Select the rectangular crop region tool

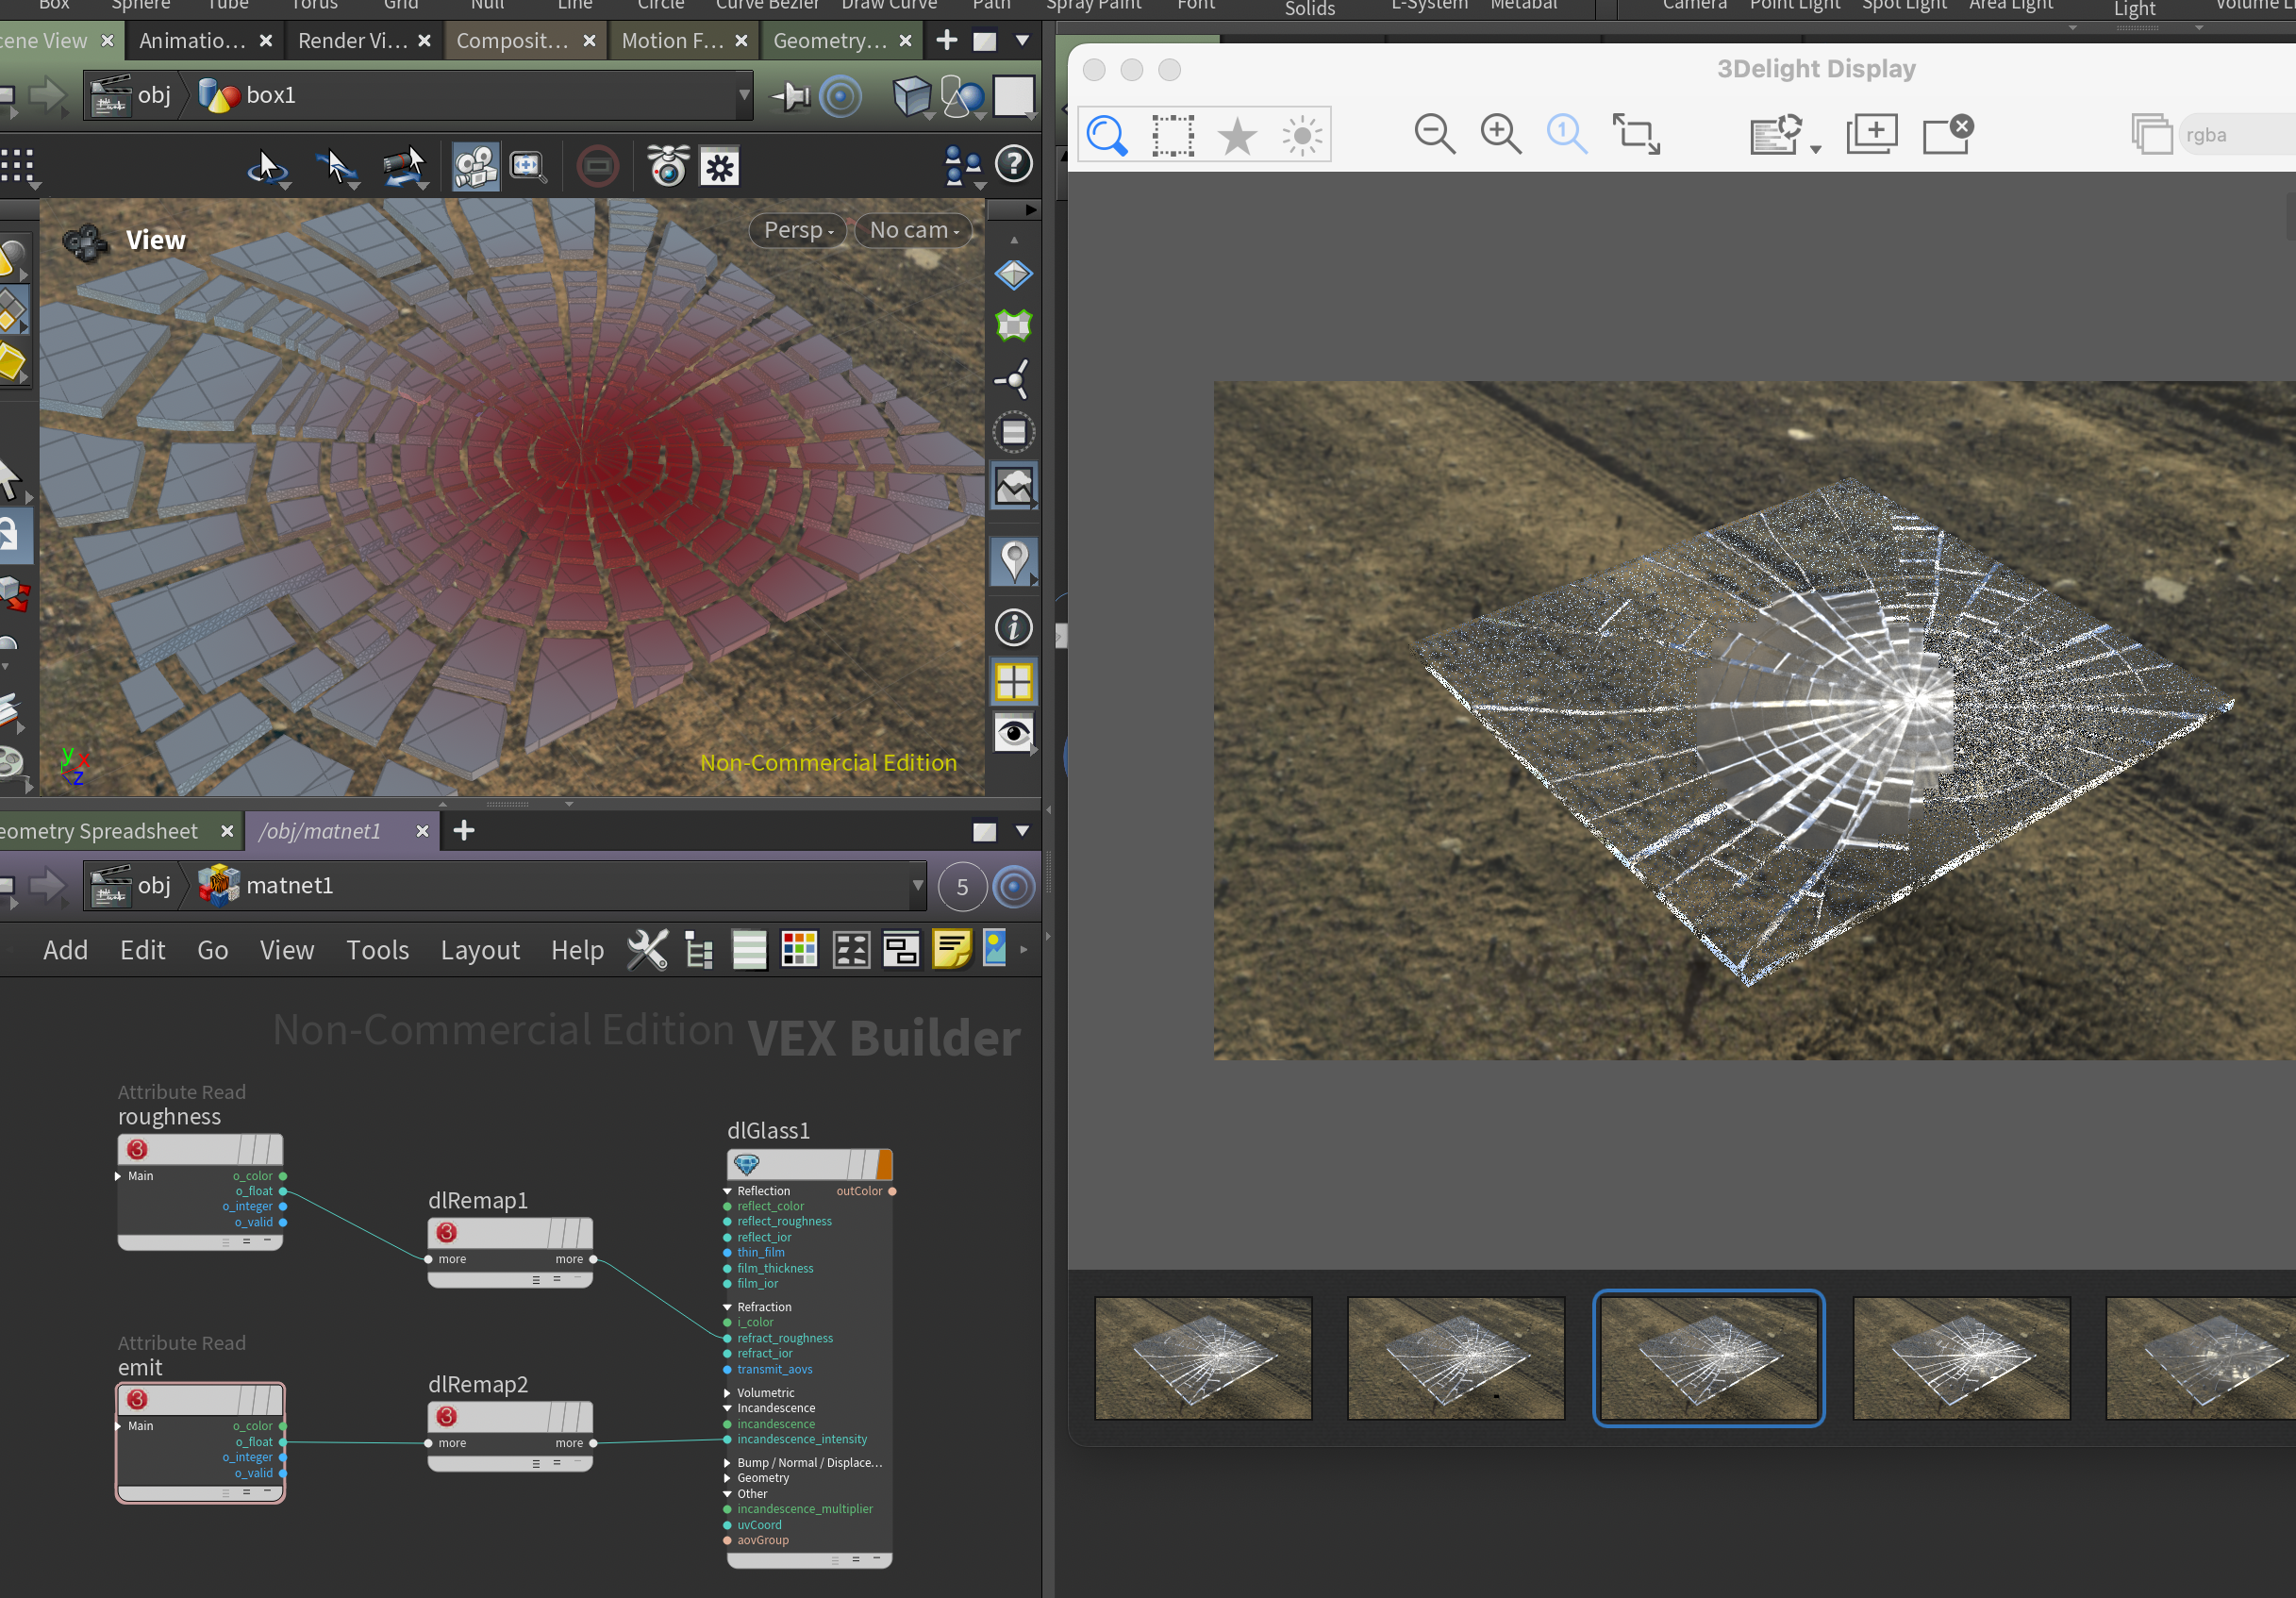point(1172,135)
